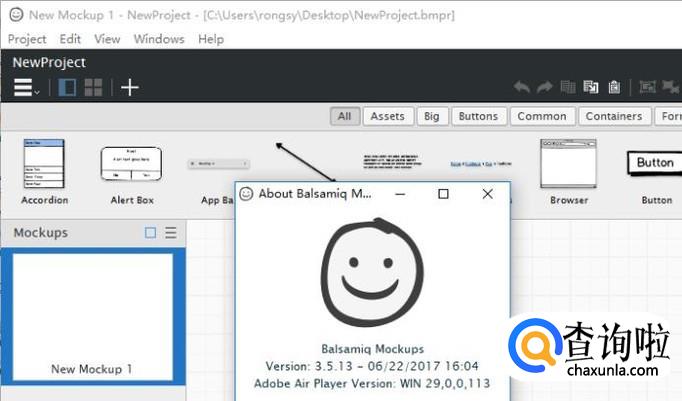Select the New Mockup 1 thumbnail
The height and width of the screenshot is (401, 682).
point(93,317)
